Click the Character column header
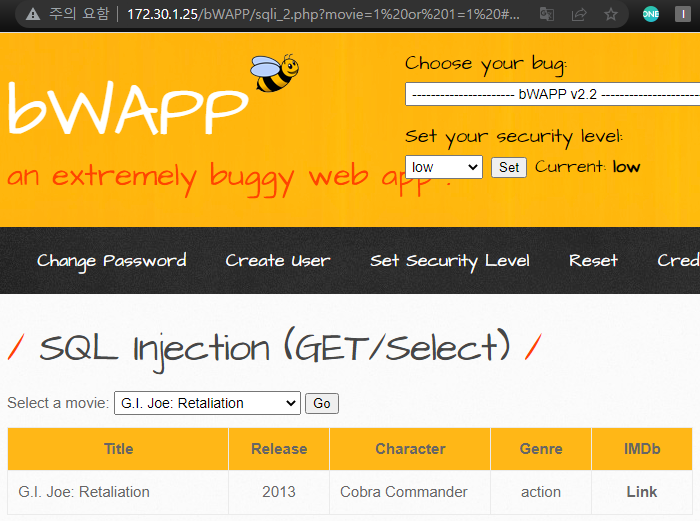The width and height of the screenshot is (700, 521). pyautogui.click(x=410, y=449)
